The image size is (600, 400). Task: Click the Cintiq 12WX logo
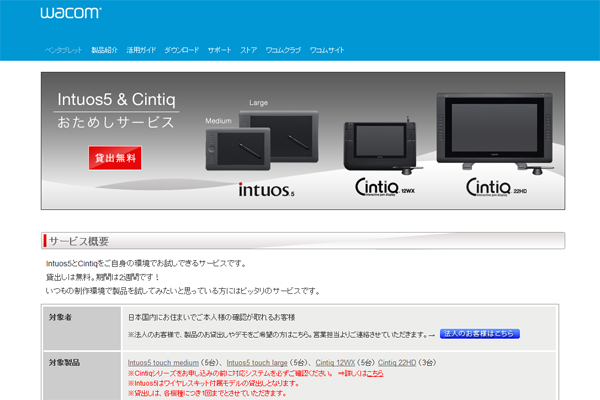(385, 187)
